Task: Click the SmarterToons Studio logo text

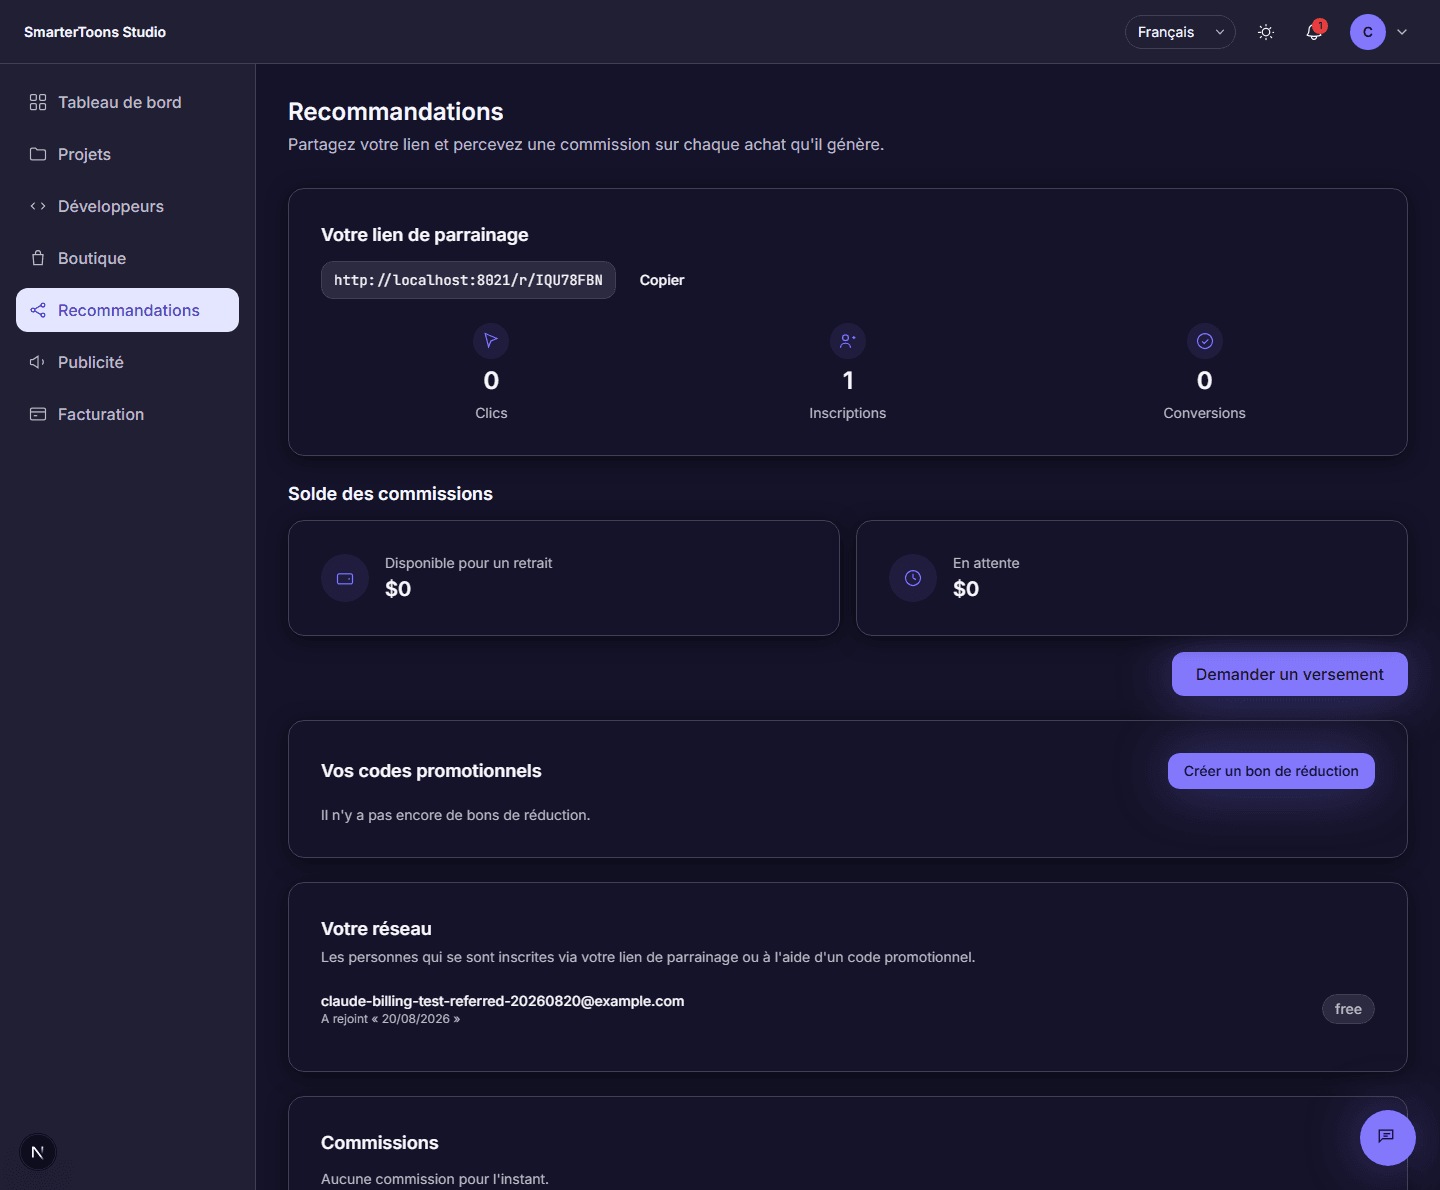Action: tap(95, 32)
